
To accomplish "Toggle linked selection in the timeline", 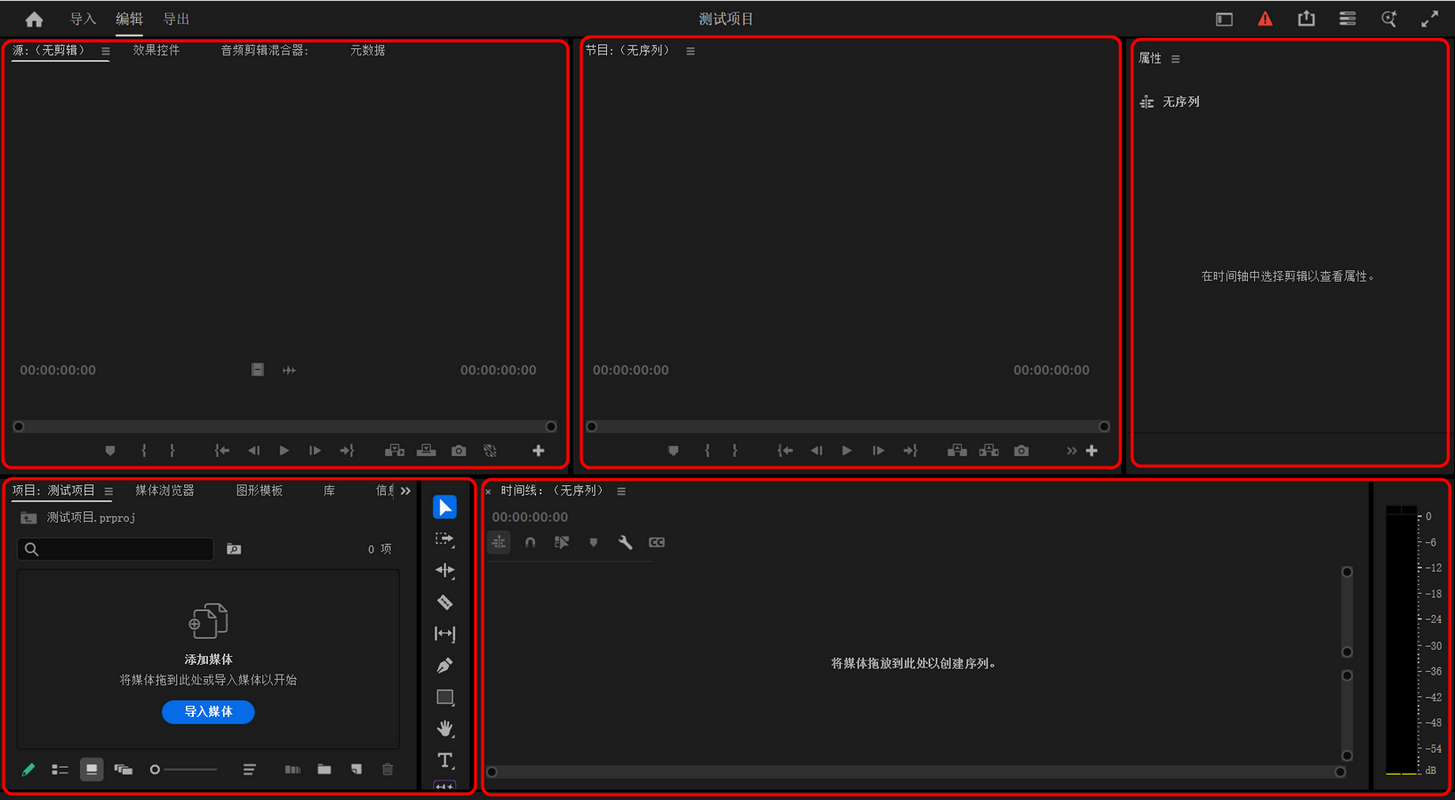I will (562, 542).
